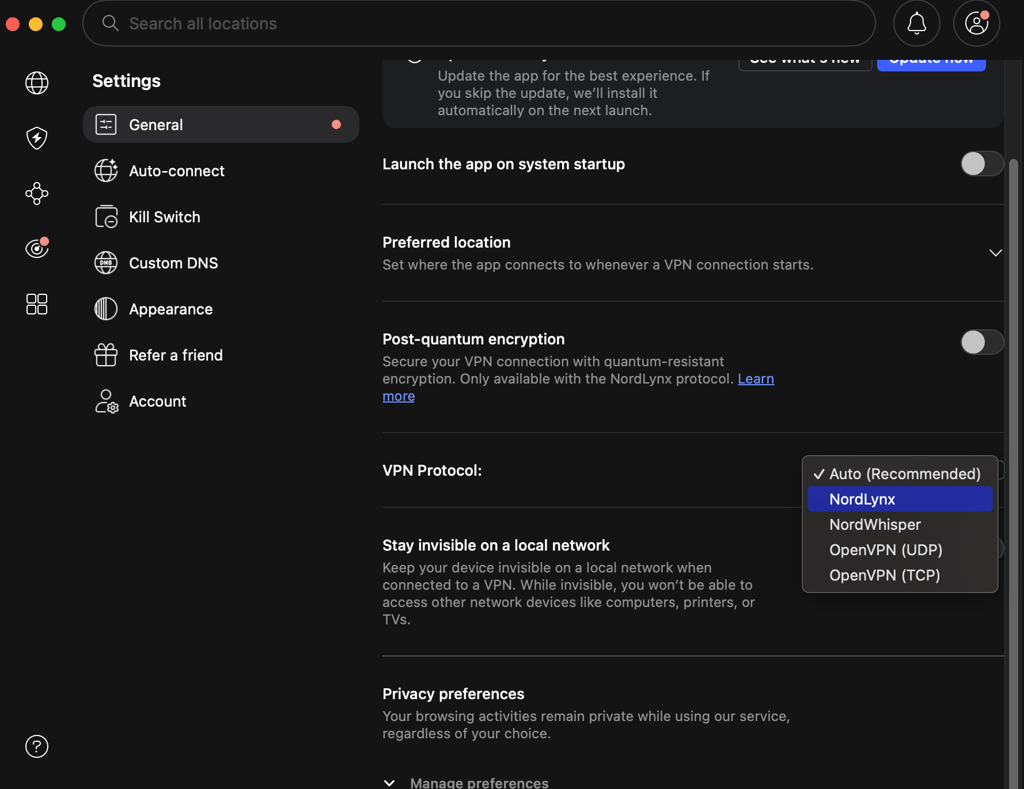The height and width of the screenshot is (789, 1024).
Task: Open Kill Switch settings section
Action: tap(221, 217)
